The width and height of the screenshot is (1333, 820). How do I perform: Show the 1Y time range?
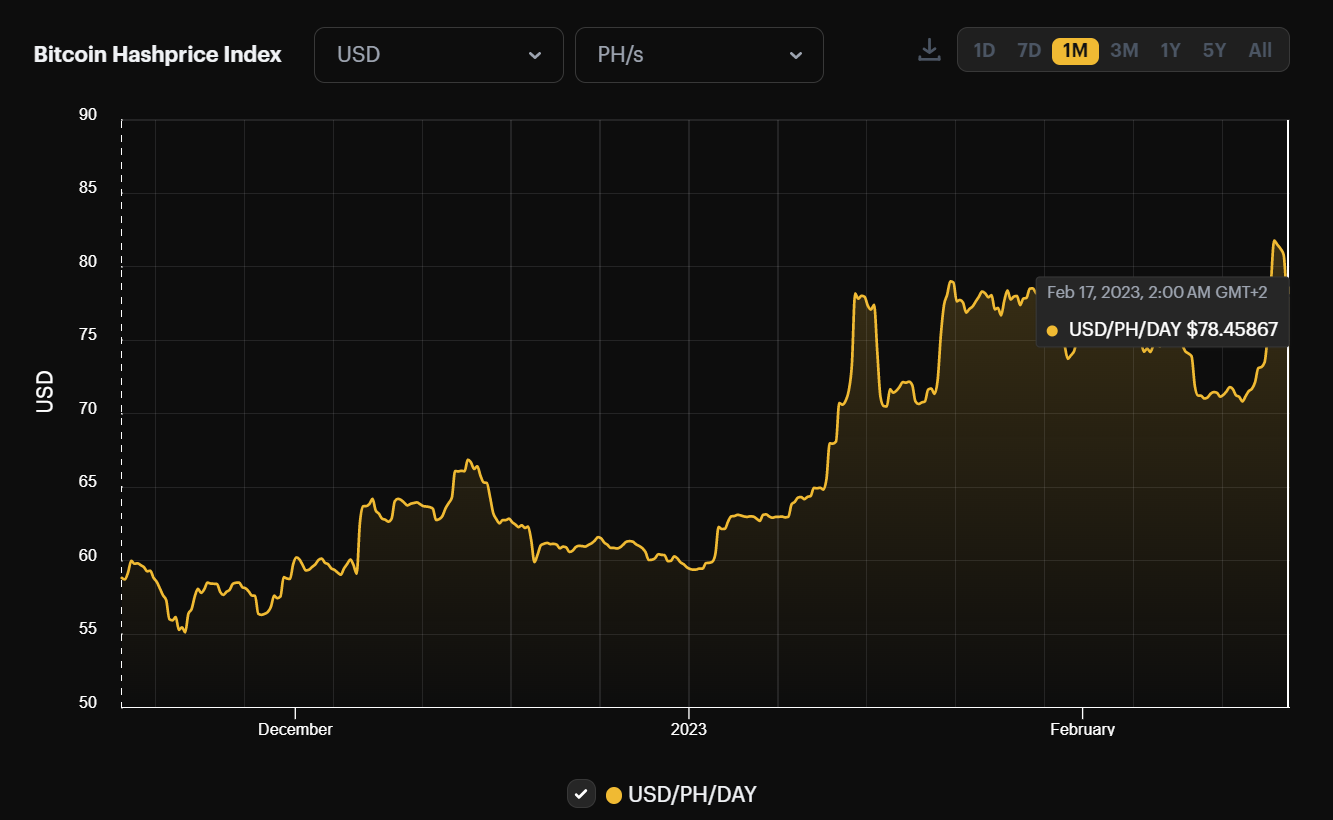(x=1170, y=50)
